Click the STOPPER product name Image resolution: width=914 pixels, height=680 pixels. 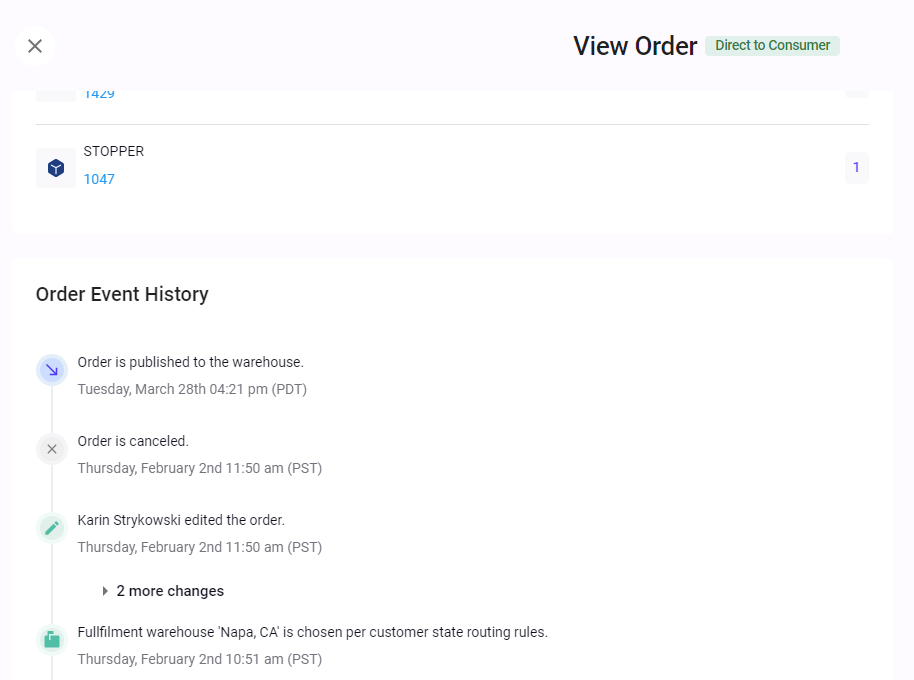[x=114, y=152]
